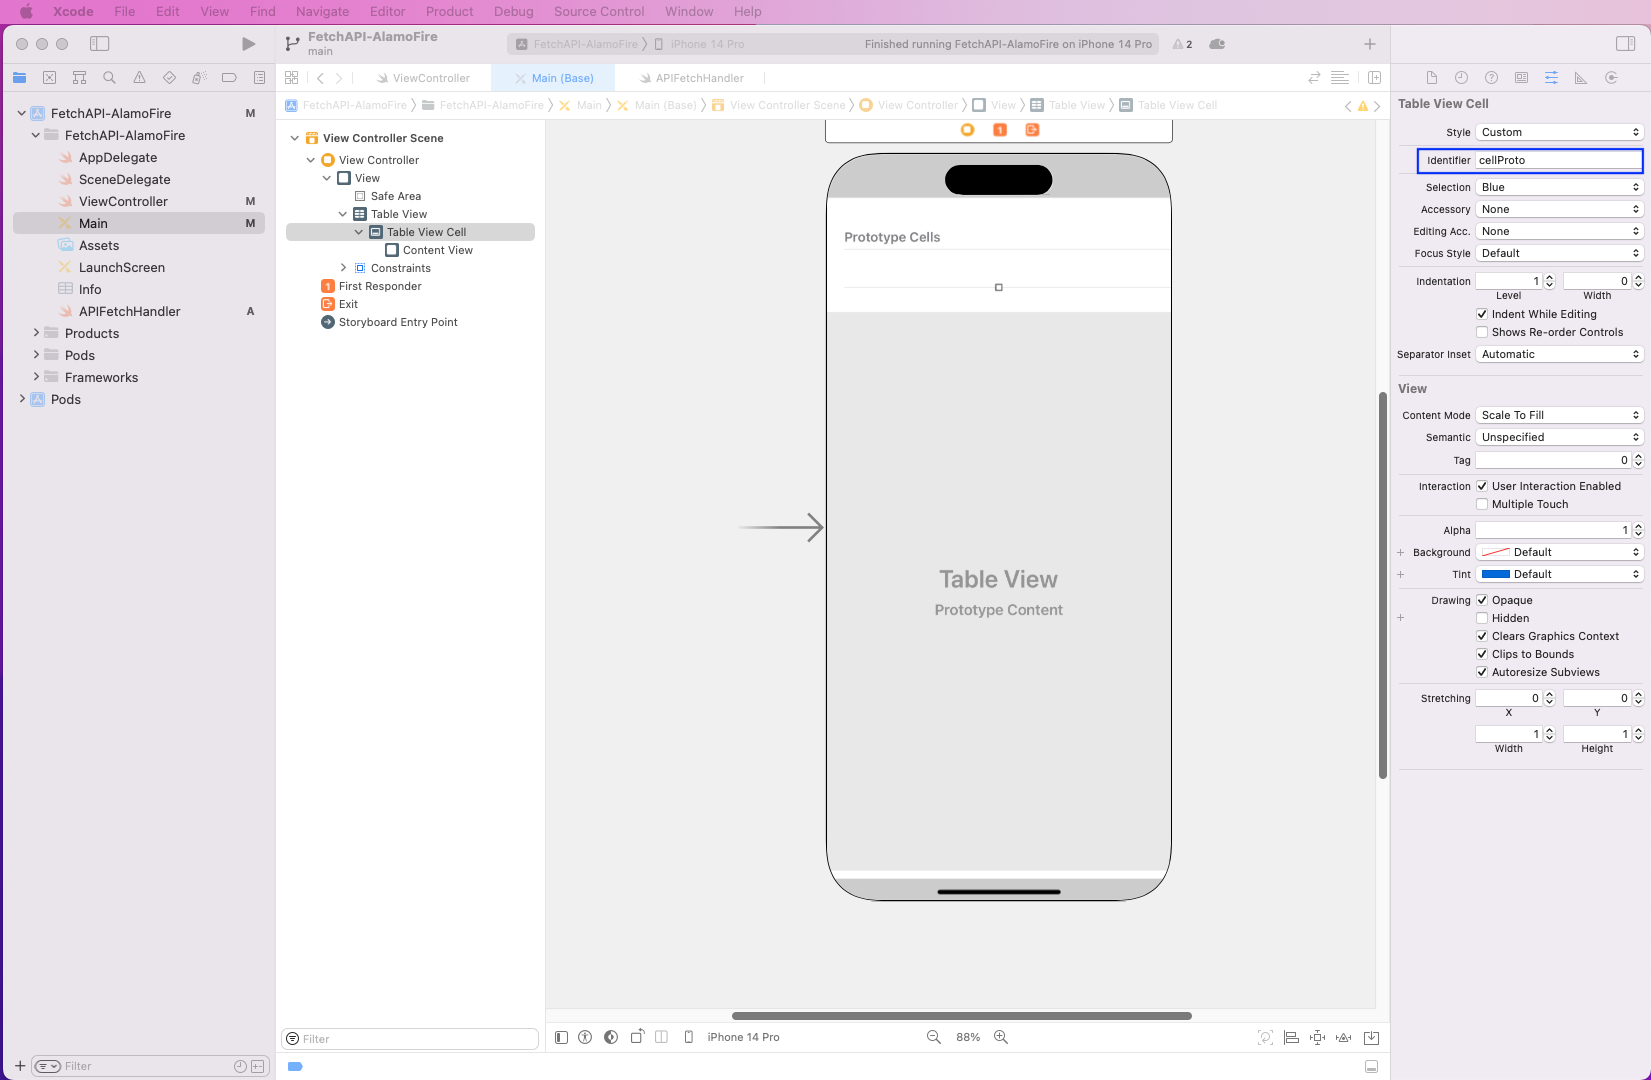The width and height of the screenshot is (1651, 1080).
Task: Open the Attributes inspector icon
Action: 1551,78
